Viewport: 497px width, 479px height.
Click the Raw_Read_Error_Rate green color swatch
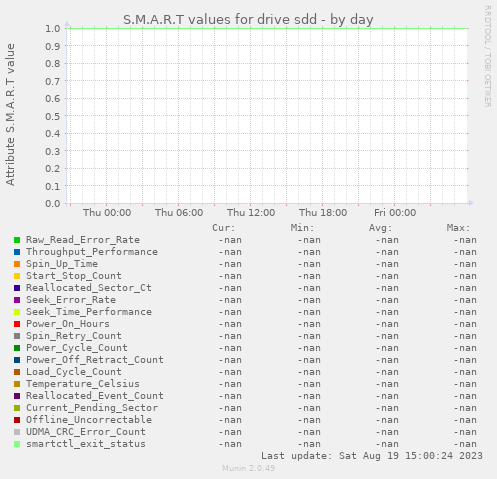(17, 240)
